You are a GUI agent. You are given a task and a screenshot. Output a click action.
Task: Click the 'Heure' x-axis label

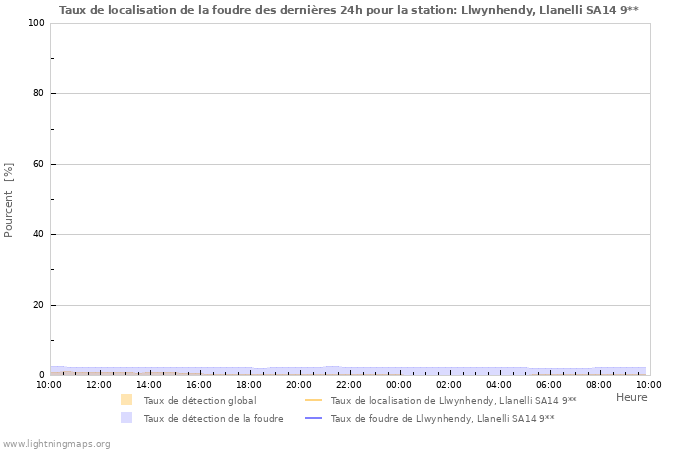pos(631,397)
